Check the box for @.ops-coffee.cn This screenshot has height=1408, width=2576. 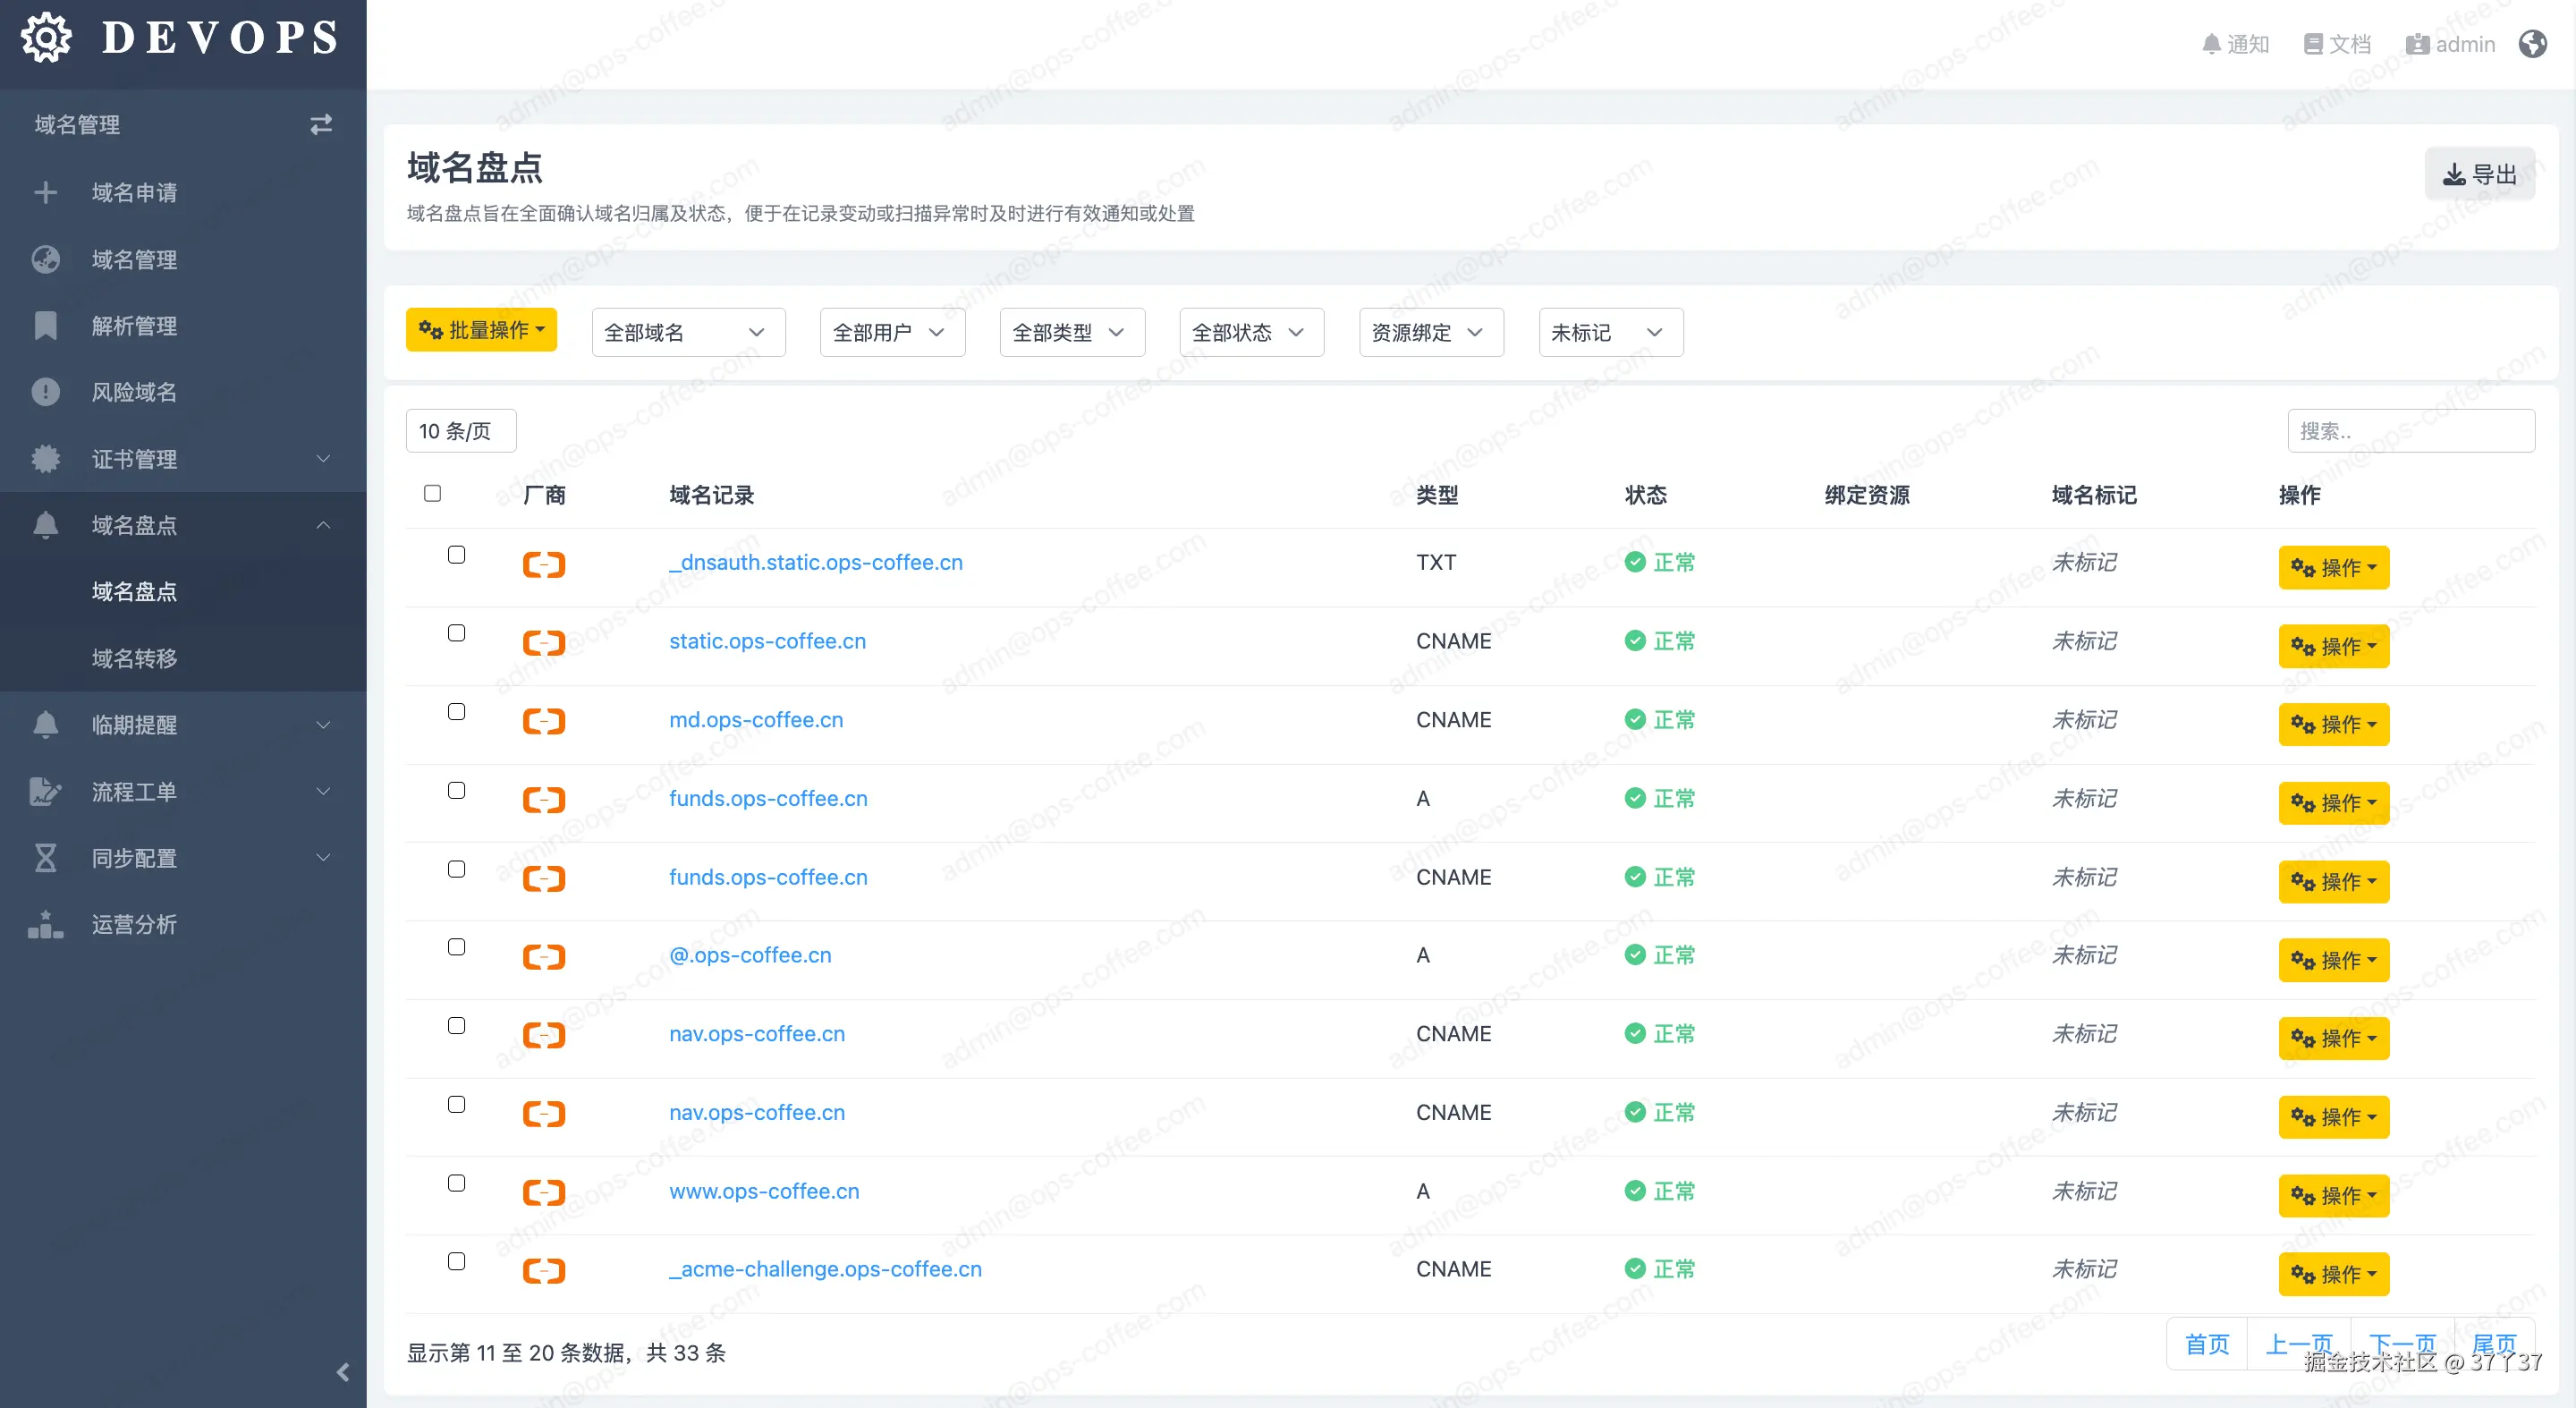456,947
